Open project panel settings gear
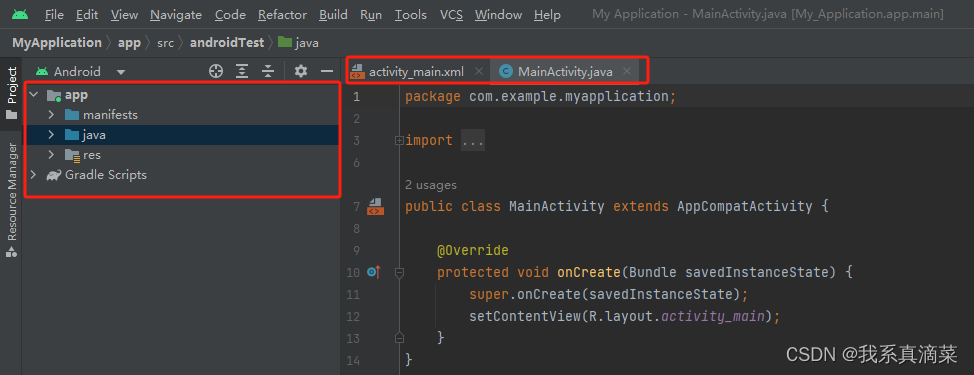Viewport: 974px width, 375px height. click(x=301, y=71)
